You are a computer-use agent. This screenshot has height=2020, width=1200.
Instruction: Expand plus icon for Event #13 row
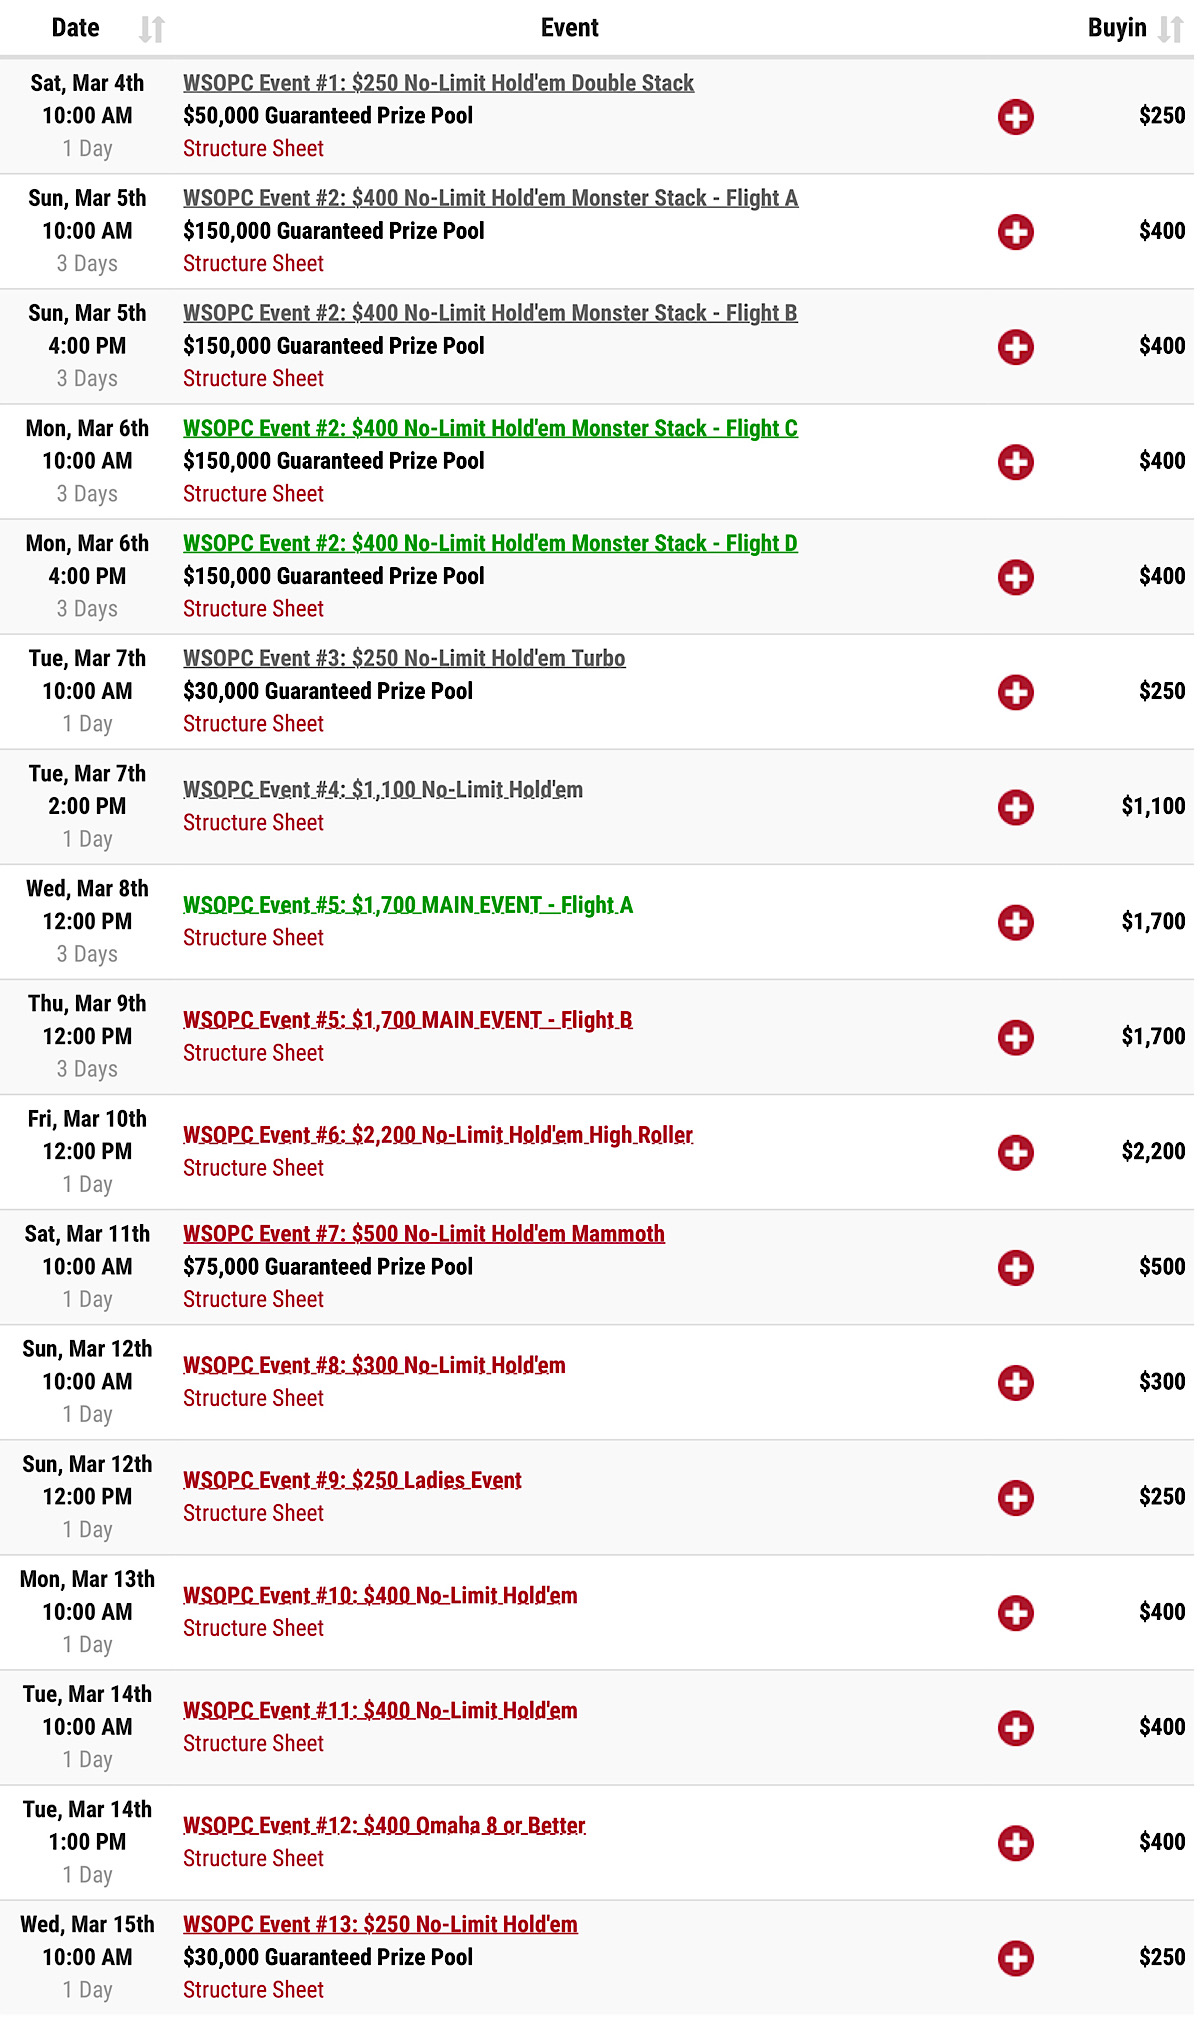point(1015,1958)
